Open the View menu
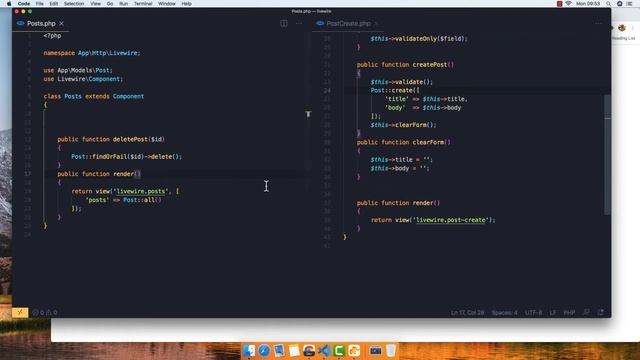The height and width of the screenshot is (360, 640). 96,4
